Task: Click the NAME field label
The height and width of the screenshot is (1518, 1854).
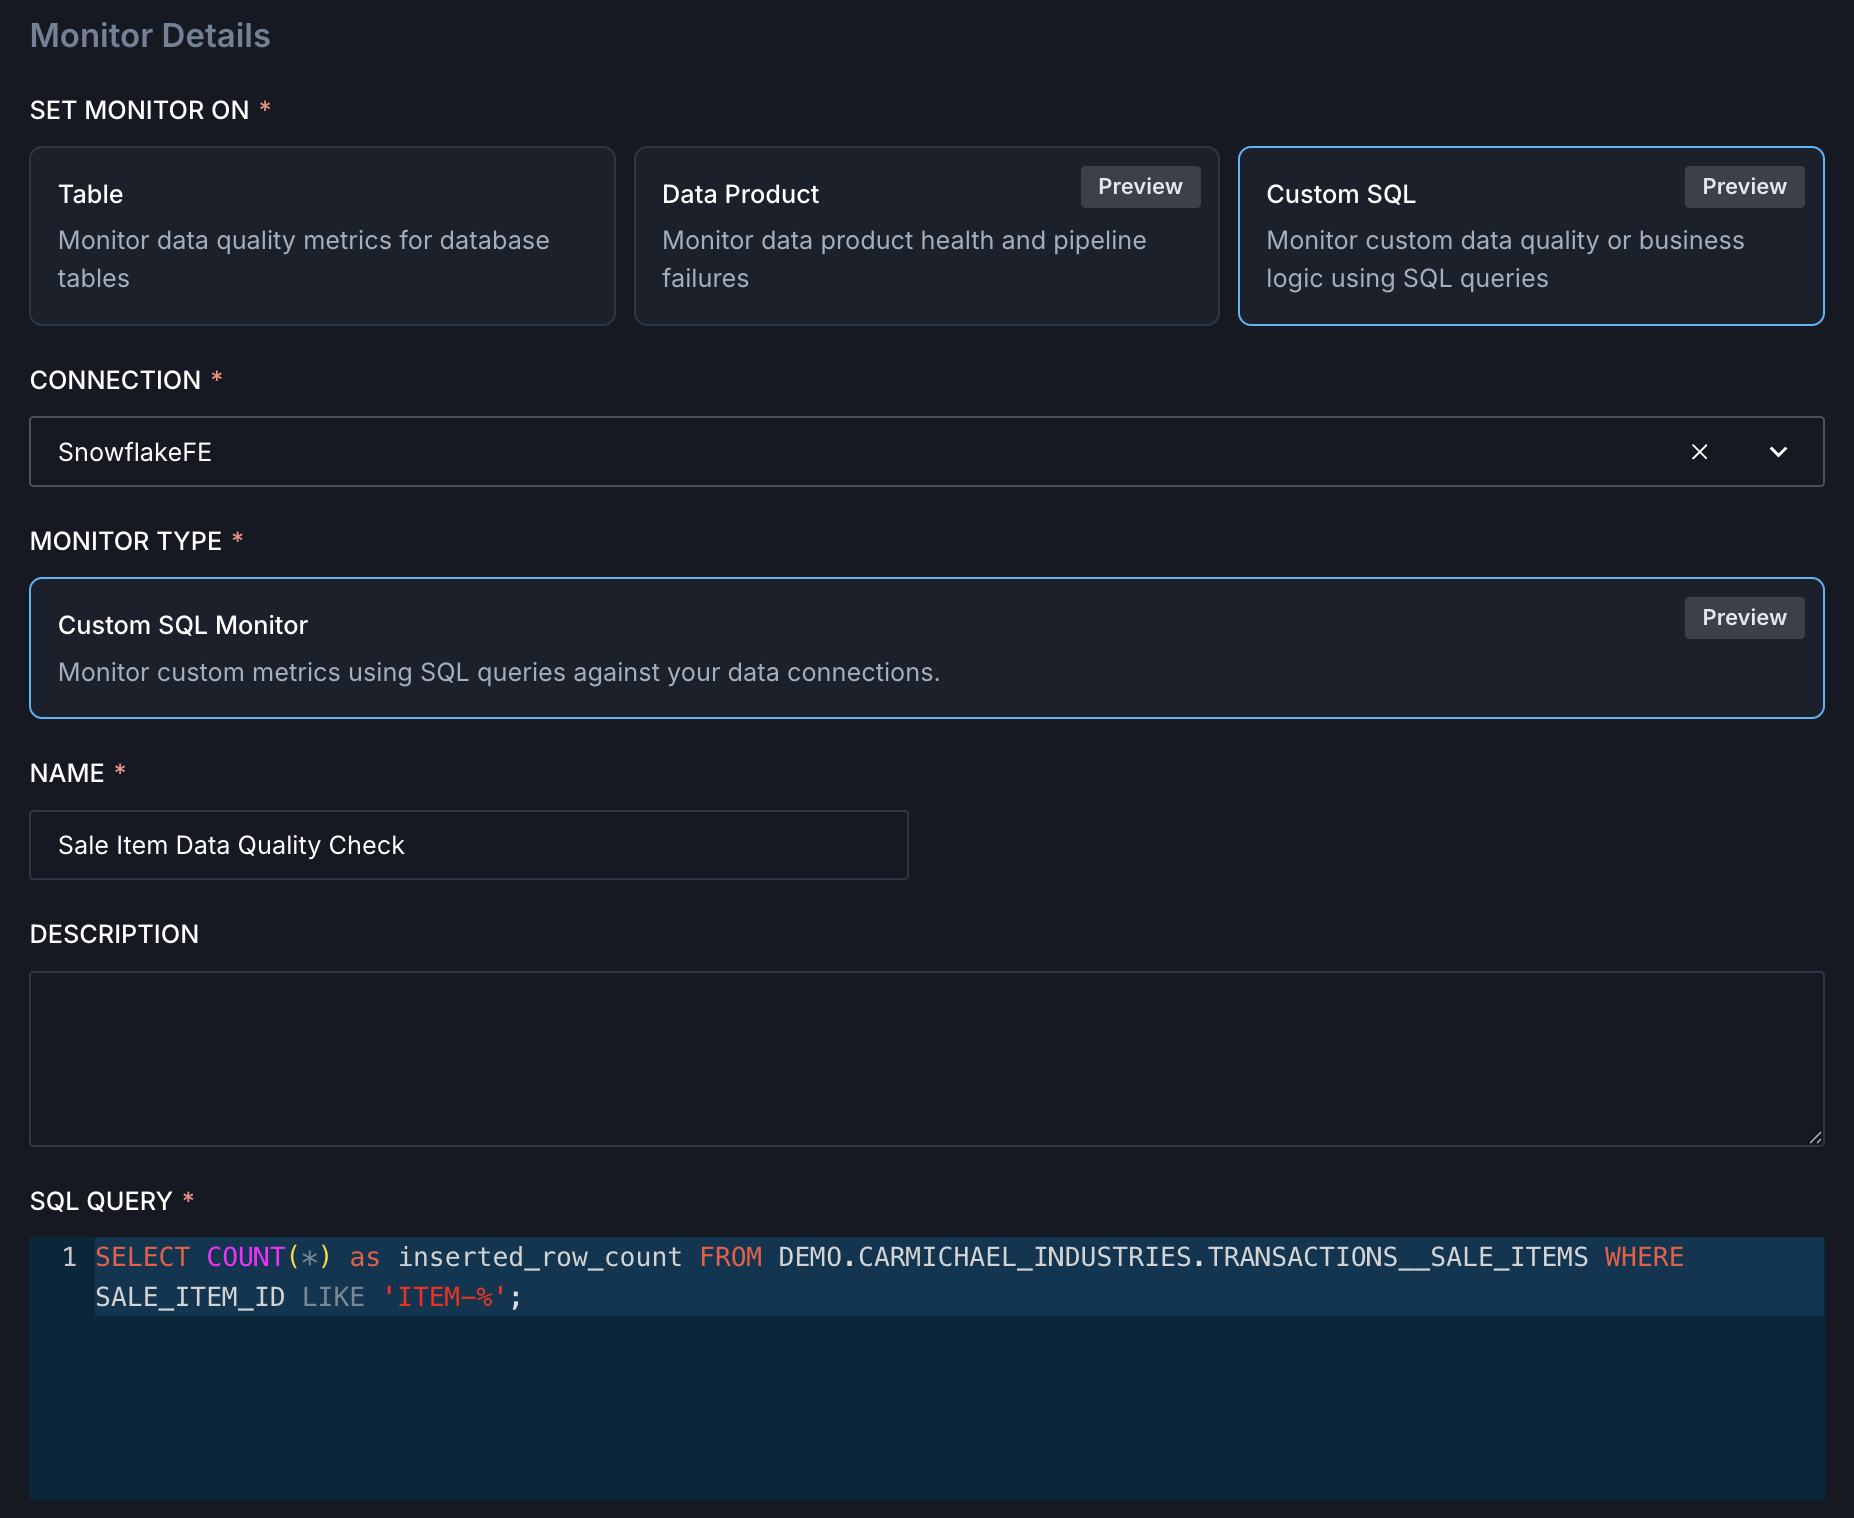Action: coord(66,772)
